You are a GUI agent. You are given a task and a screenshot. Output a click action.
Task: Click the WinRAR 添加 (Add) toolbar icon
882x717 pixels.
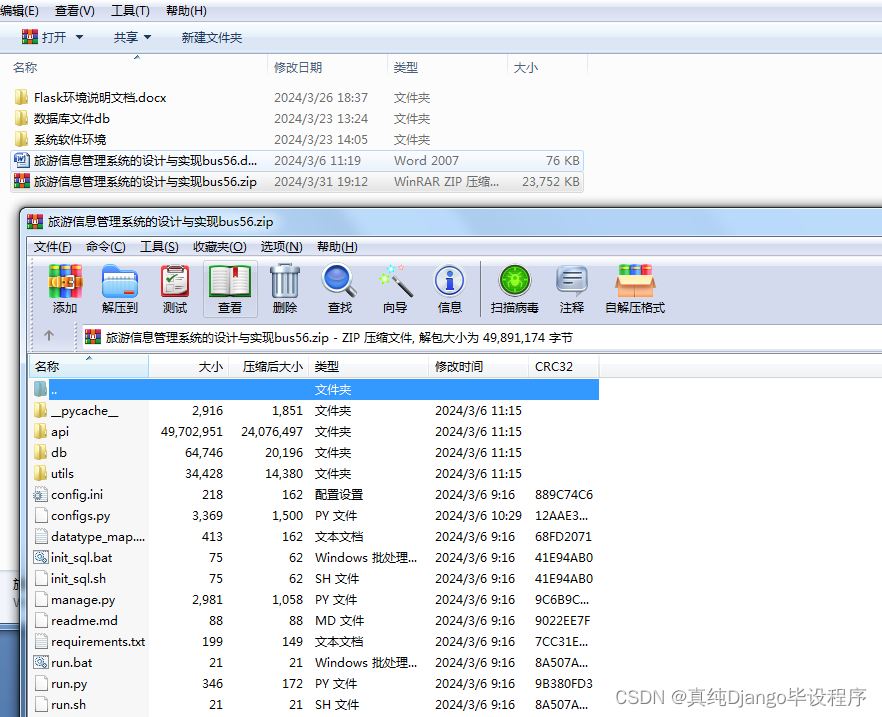(65, 281)
